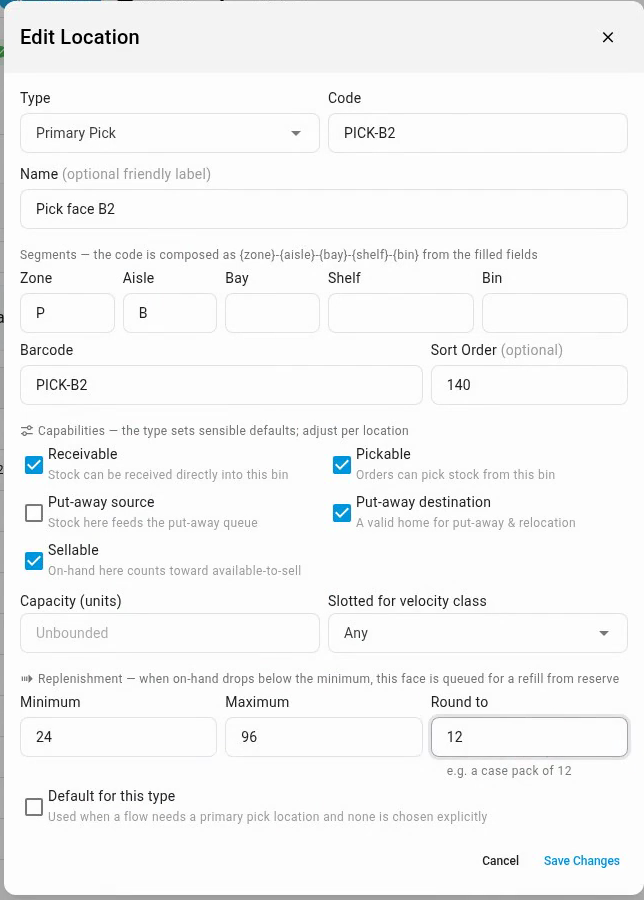The width and height of the screenshot is (644, 900).
Task: Enable the Put-away source checkbox
Action: point(34,513)
